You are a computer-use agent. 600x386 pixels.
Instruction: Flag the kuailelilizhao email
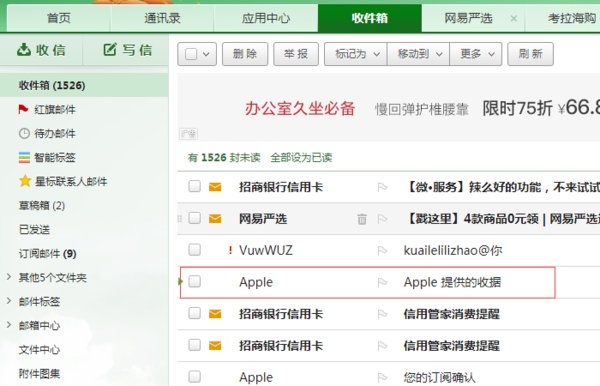click(382, 251)
